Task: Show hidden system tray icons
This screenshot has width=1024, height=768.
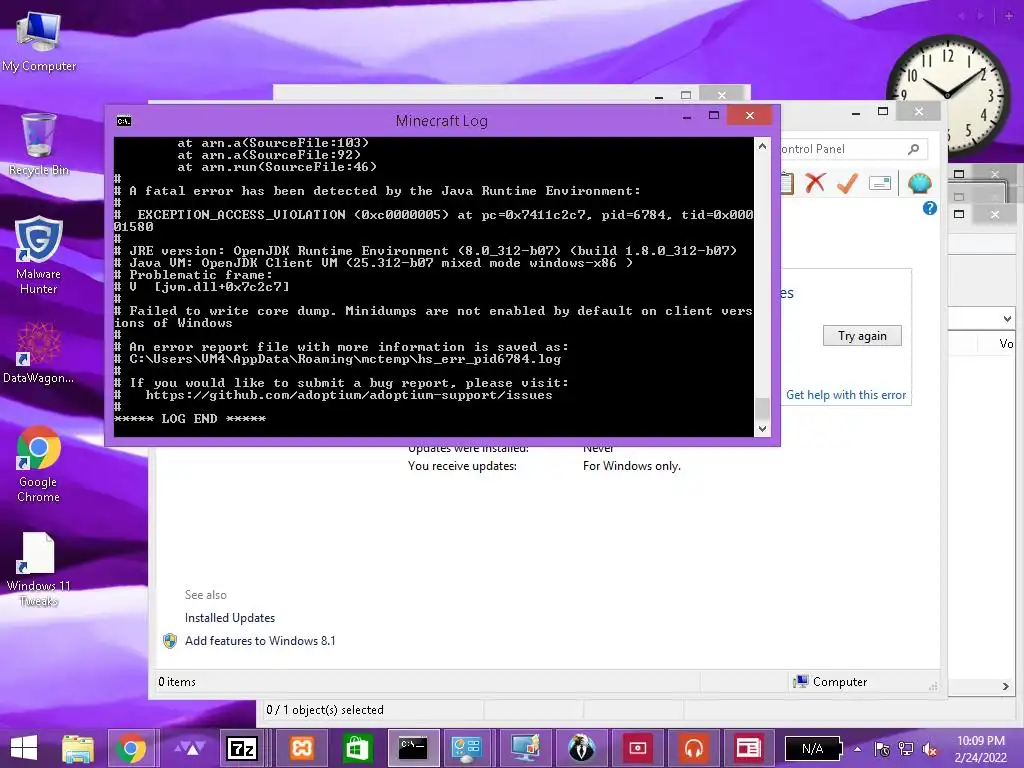Action: pos(857,749)
